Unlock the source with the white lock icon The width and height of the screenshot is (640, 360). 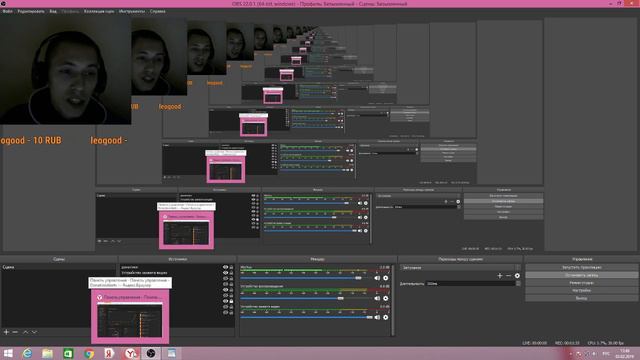click(231, 301)
